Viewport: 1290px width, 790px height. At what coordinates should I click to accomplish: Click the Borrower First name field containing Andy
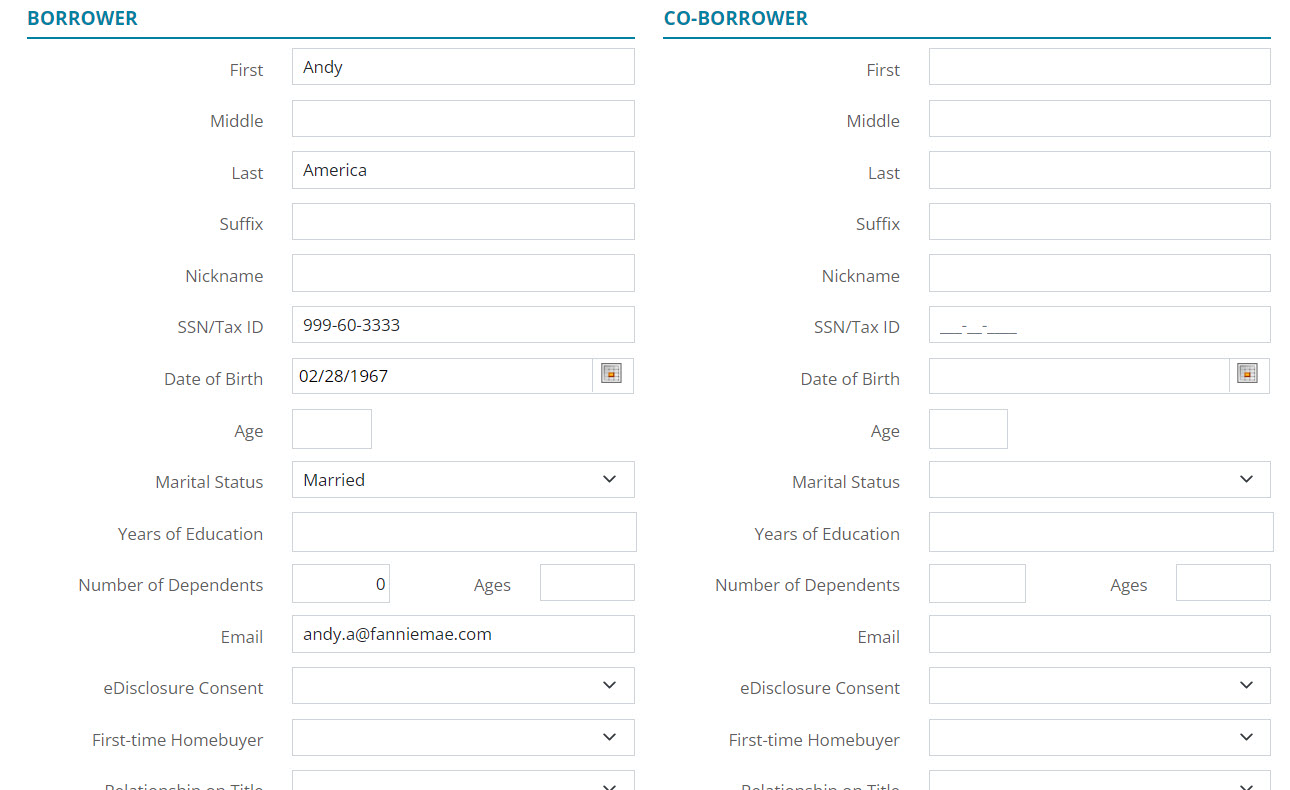click(463, 67)
